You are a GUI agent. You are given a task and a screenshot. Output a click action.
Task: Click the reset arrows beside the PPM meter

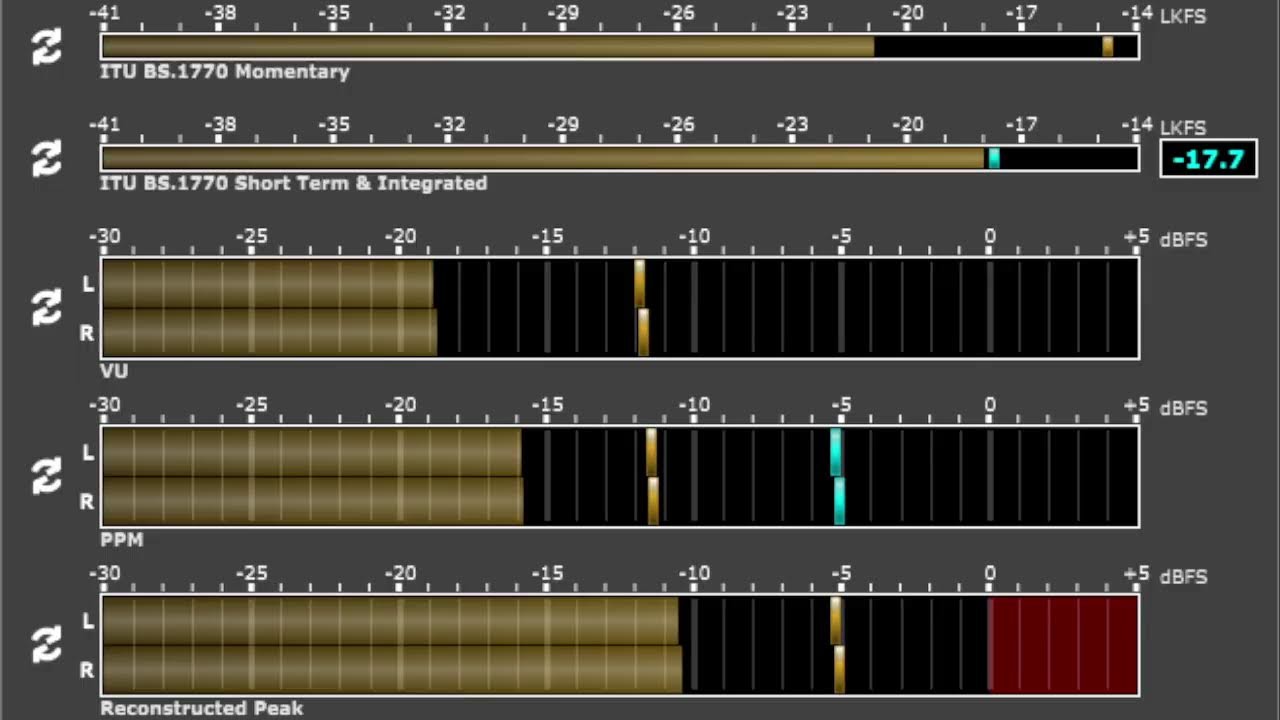47,477
